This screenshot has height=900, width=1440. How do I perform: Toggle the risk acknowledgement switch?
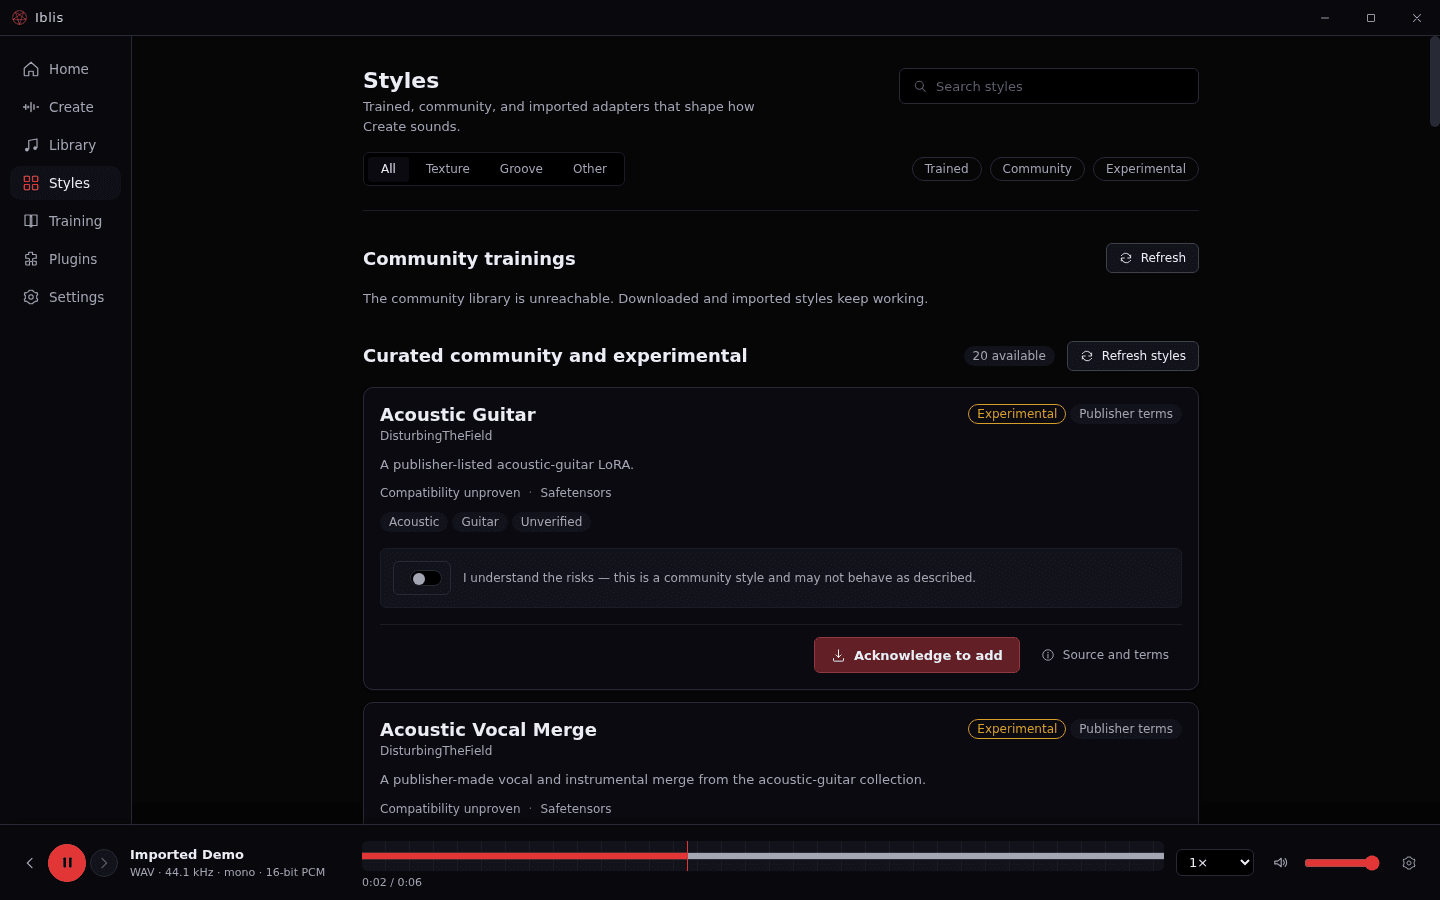coord(426,578)
